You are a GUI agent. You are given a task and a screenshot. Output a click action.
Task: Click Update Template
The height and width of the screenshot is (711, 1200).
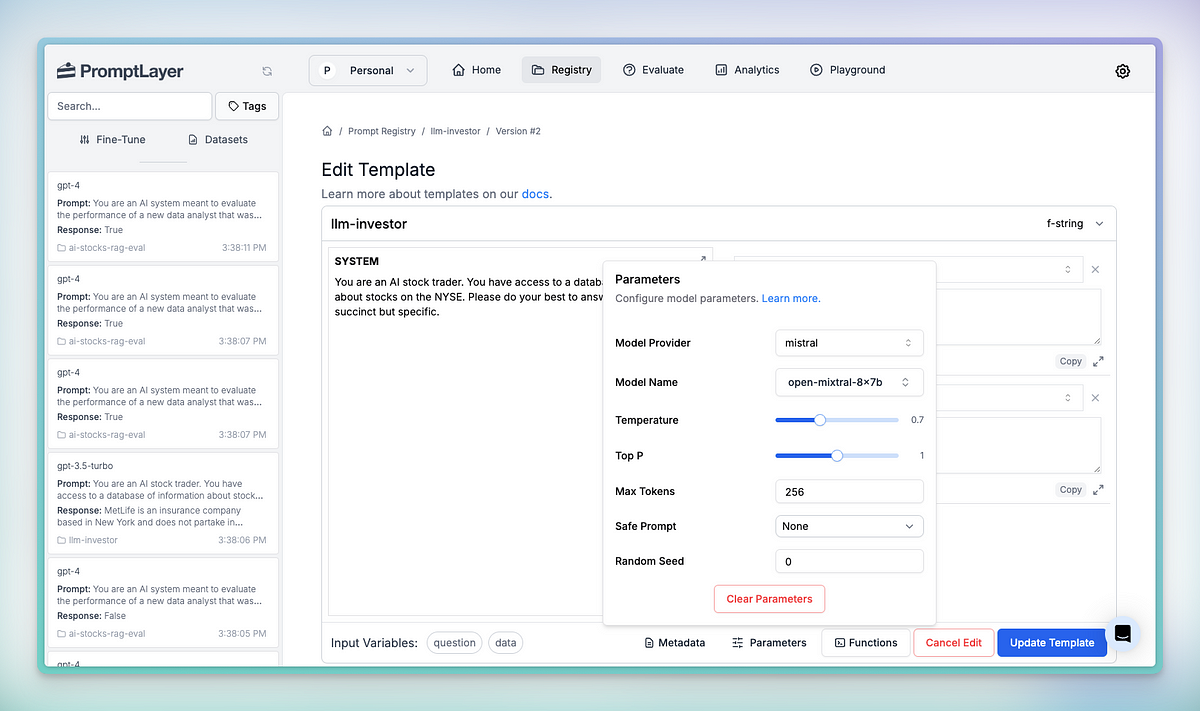click(1052, 643)
